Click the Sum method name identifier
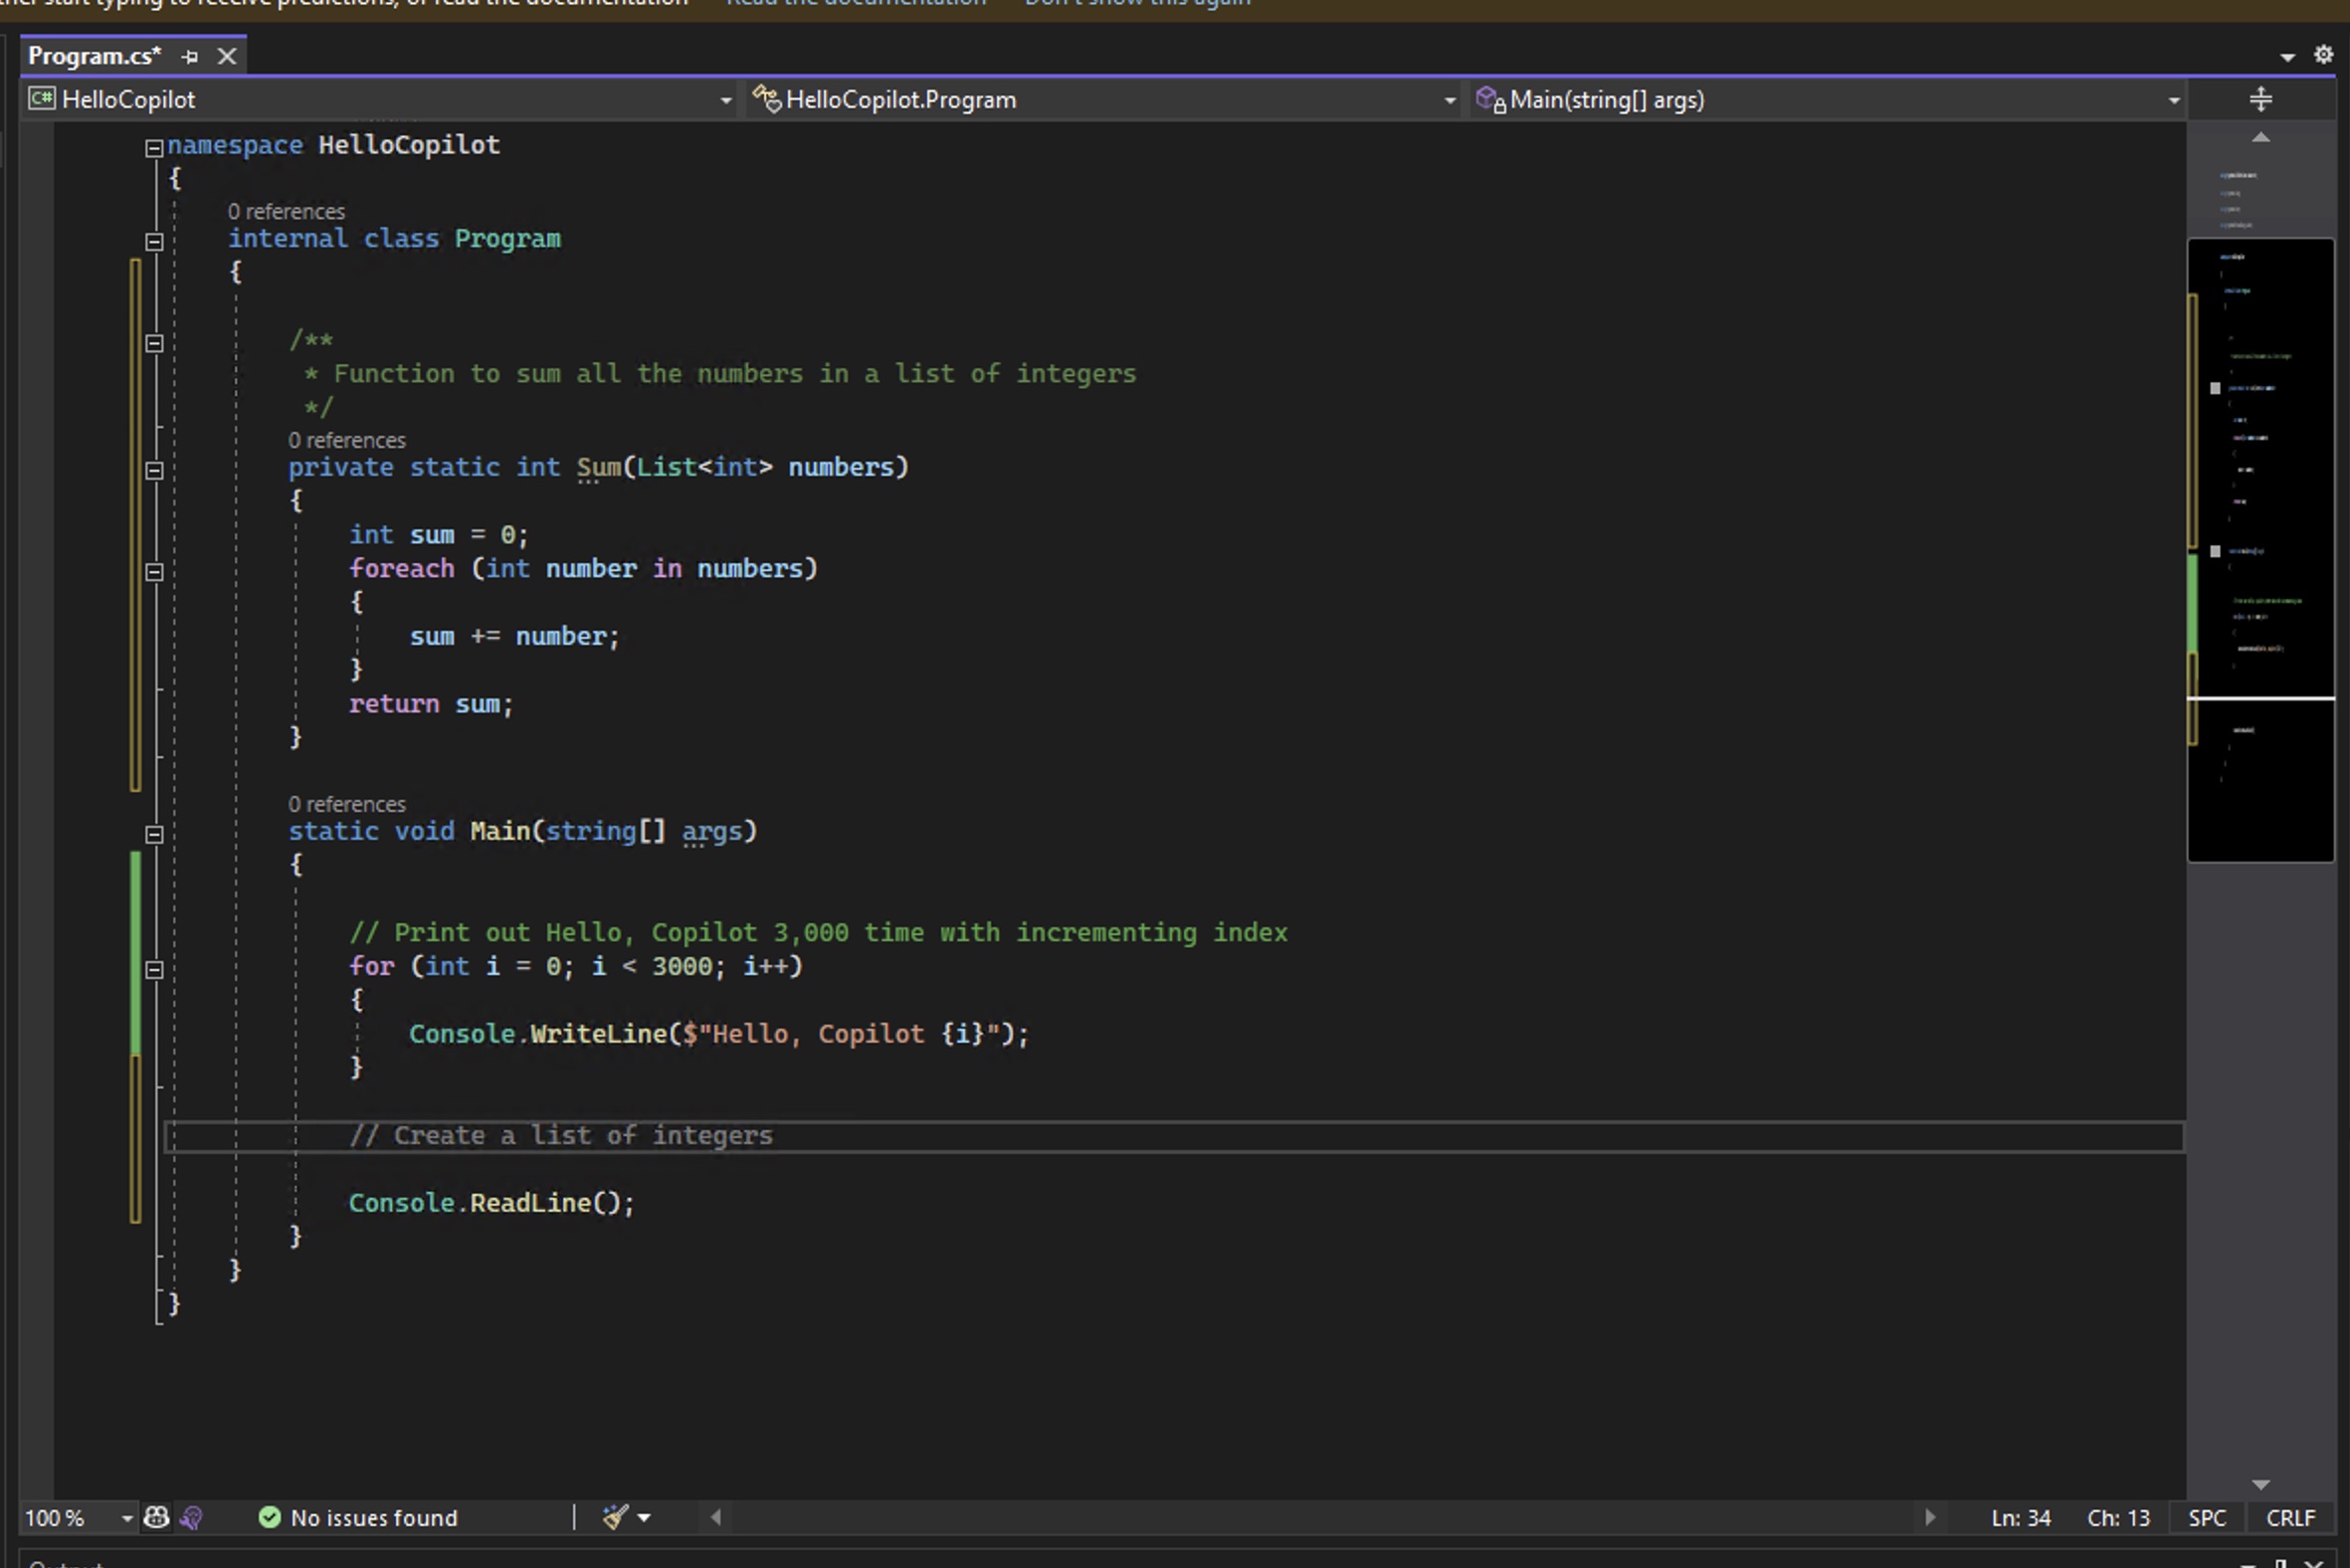 598,467
